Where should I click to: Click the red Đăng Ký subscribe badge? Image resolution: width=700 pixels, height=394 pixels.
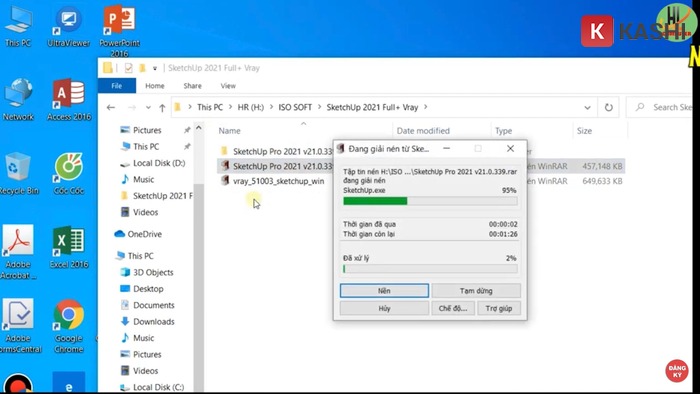[677, 371]
